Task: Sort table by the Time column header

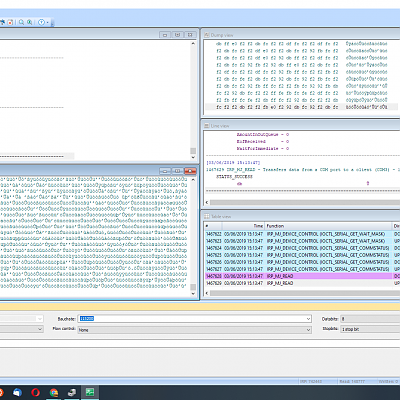Action: click(243, 226)
